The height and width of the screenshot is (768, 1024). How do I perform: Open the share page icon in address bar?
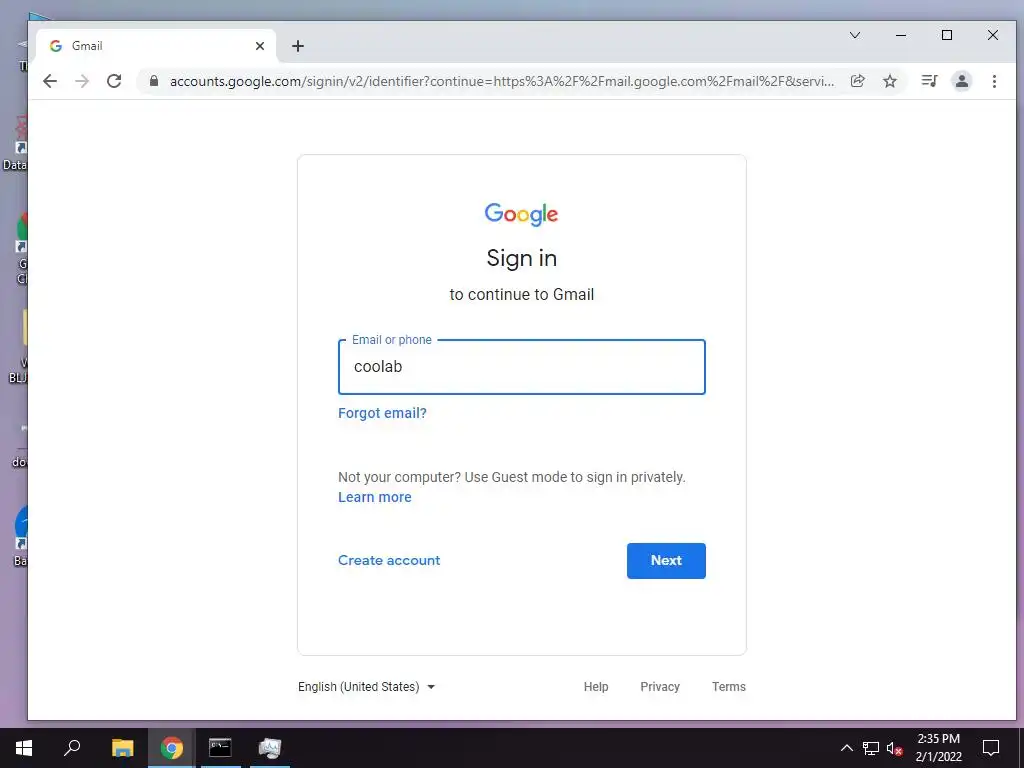click(x=857, y=81)
